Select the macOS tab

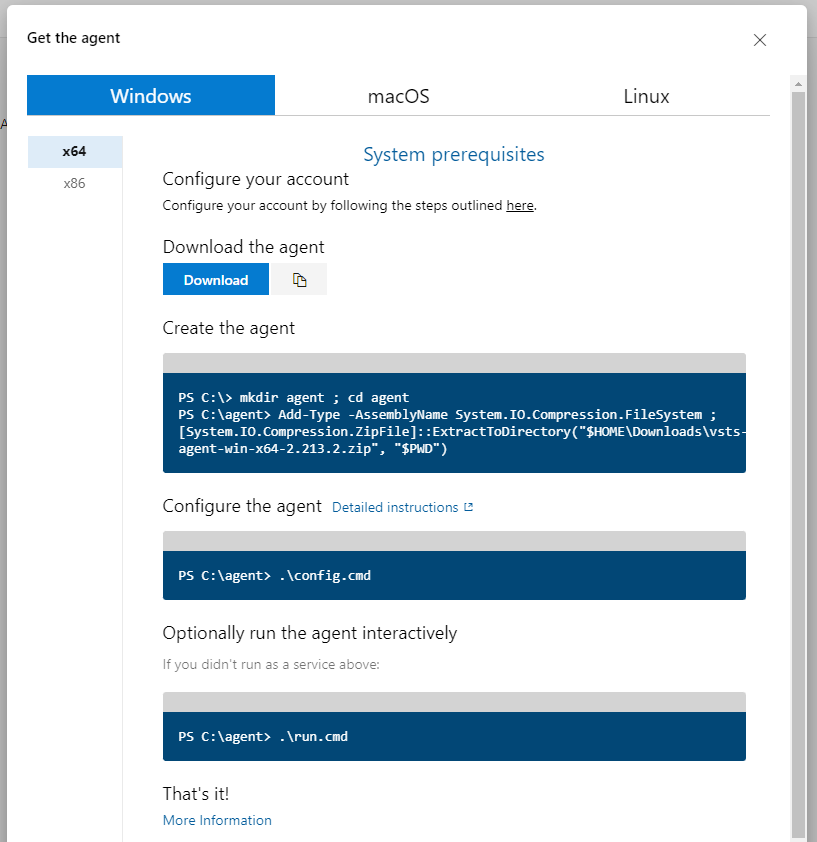pyautogui.click(x=398, y=96)
